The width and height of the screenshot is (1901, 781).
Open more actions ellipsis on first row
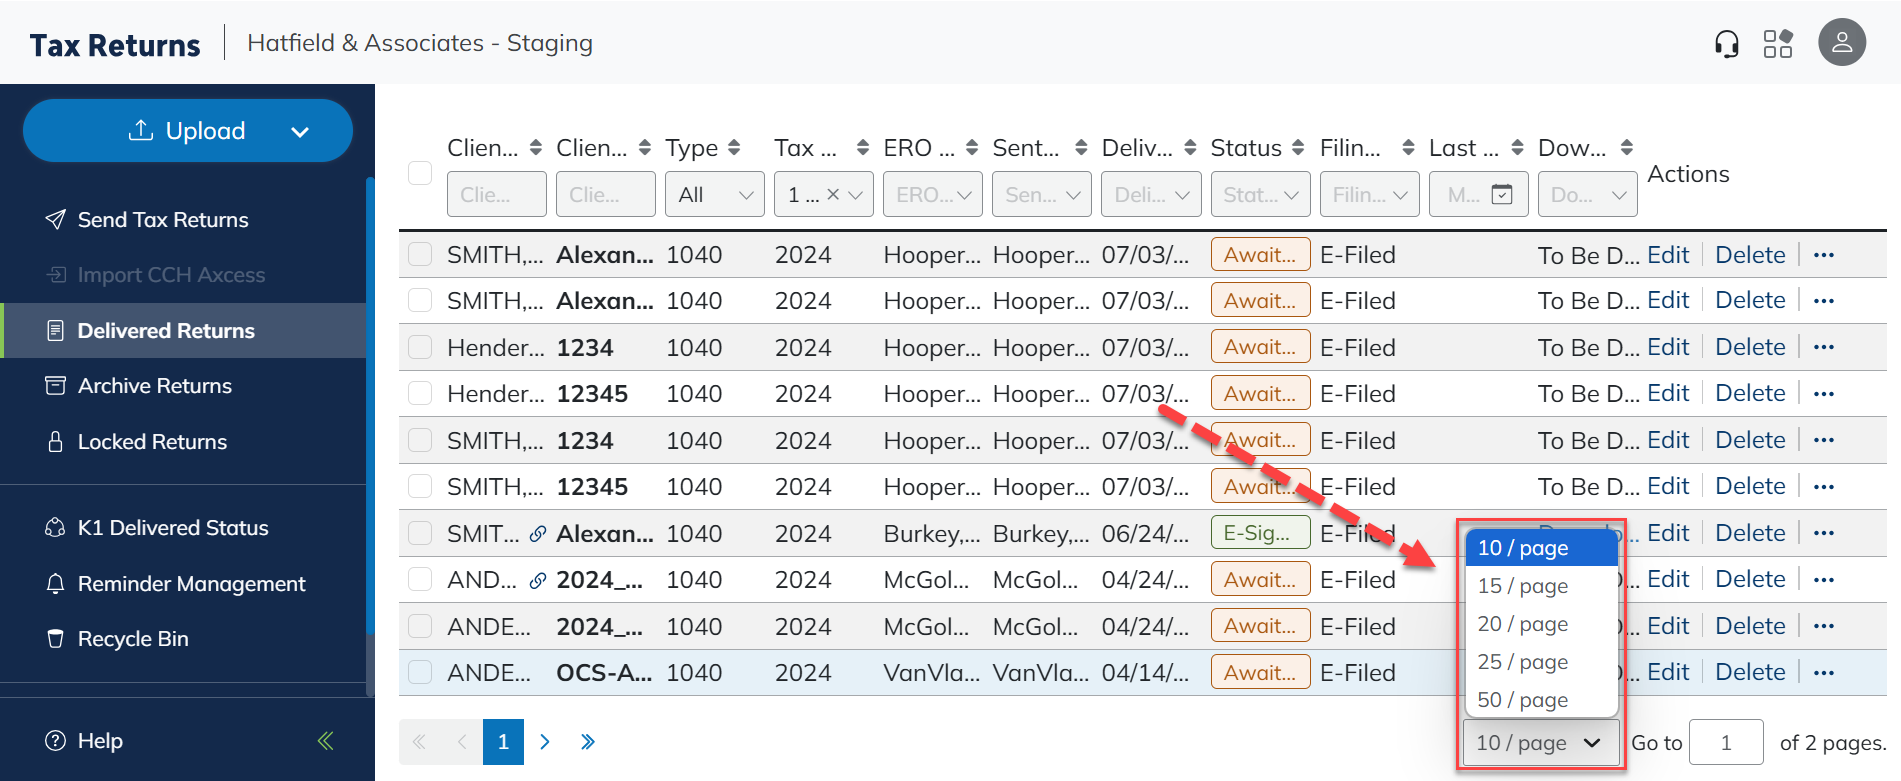(1823, 255)
